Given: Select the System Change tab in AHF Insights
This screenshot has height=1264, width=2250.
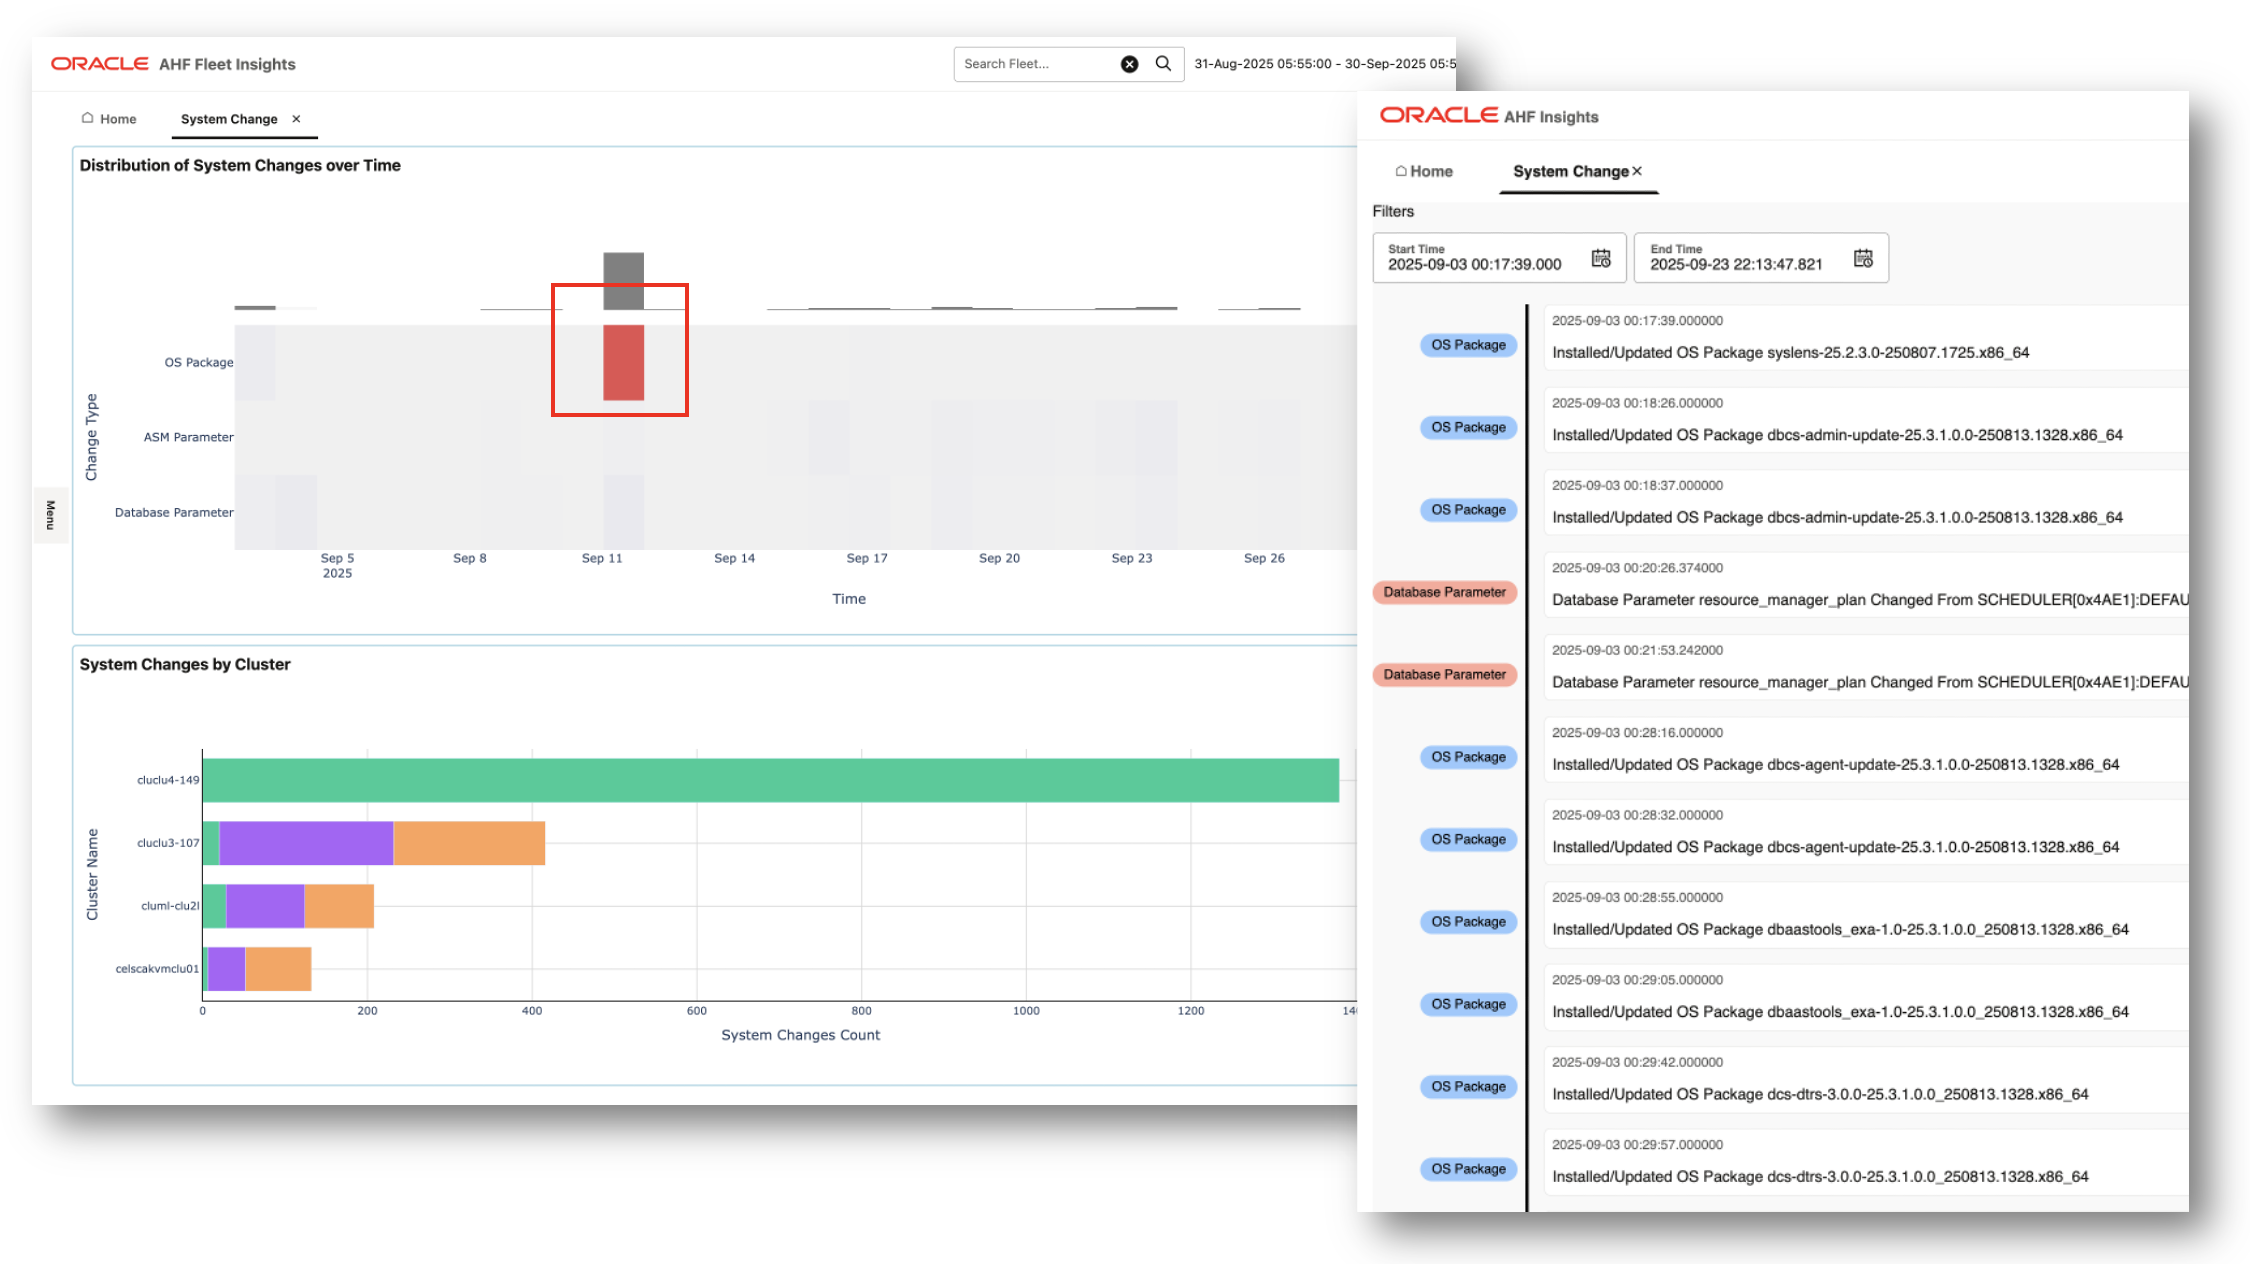Looking at the screenshot, I should coord(1568,171).
